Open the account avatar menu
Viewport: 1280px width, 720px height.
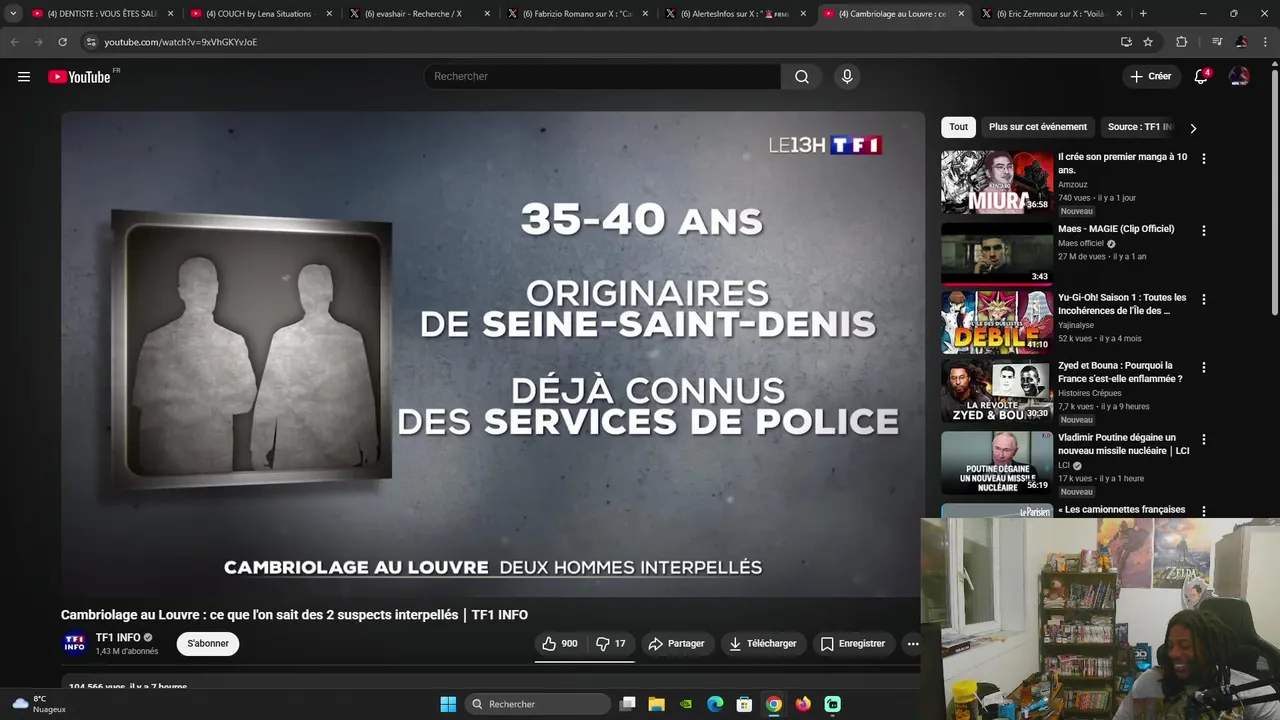1239,77
